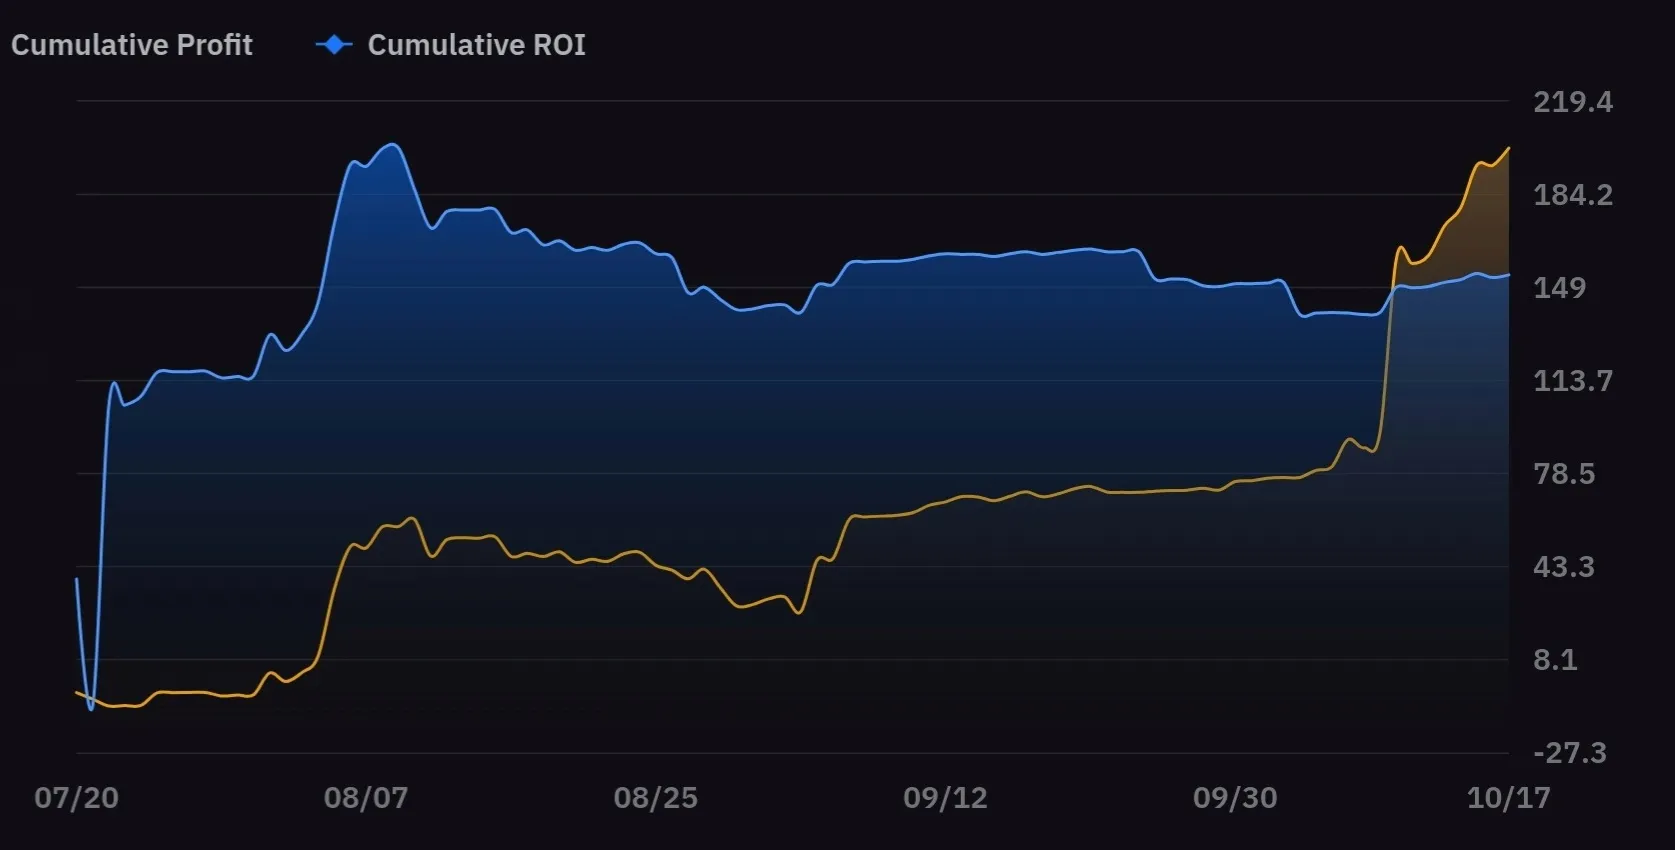
Task: Click the blue line's lowest dip near 07/20
Action: click(91, 708)
